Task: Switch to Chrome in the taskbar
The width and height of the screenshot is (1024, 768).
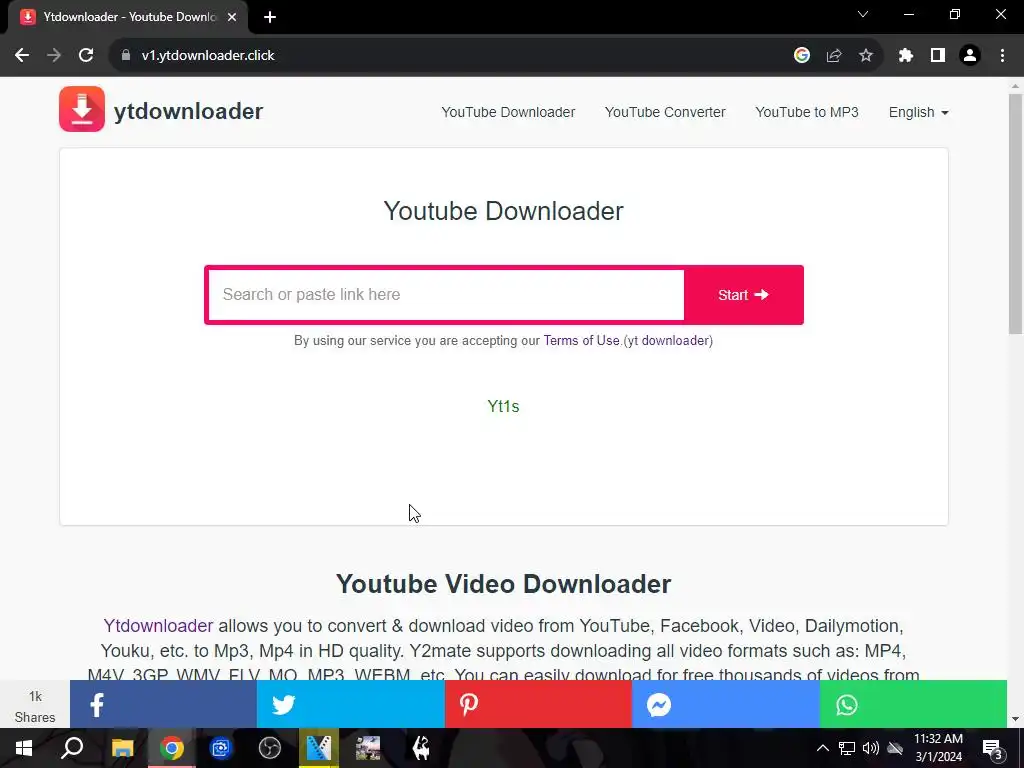Action: pyautogui.click(x=172, y=748)
